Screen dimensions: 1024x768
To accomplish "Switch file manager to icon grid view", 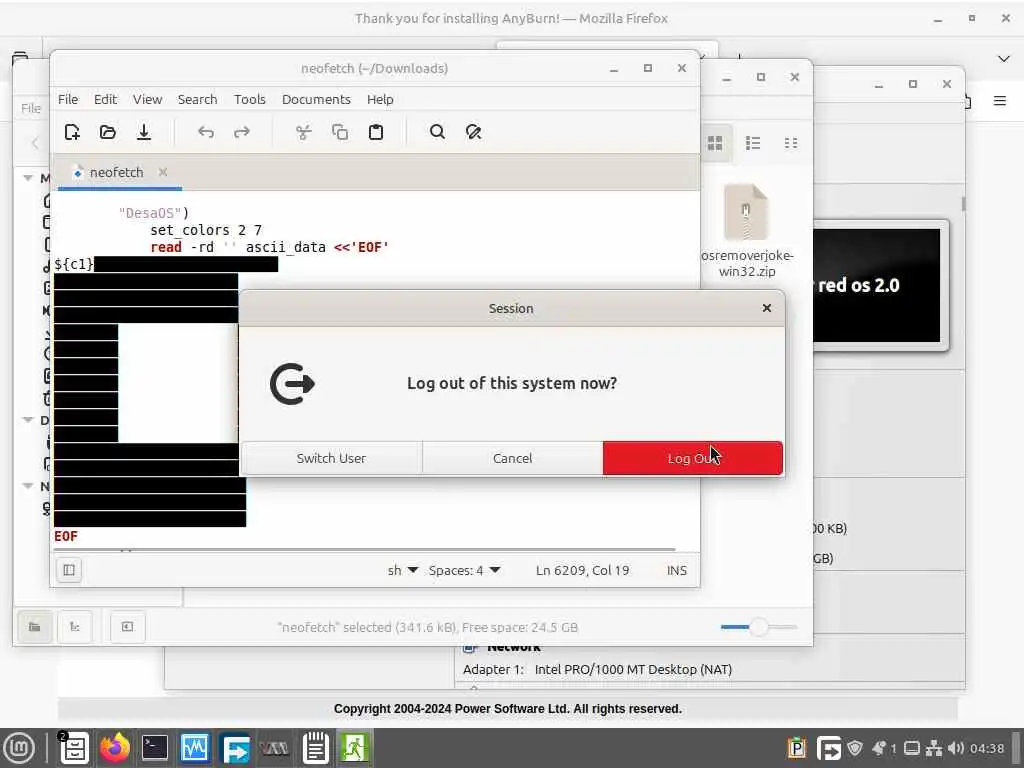I will click(x=715, y=143).
